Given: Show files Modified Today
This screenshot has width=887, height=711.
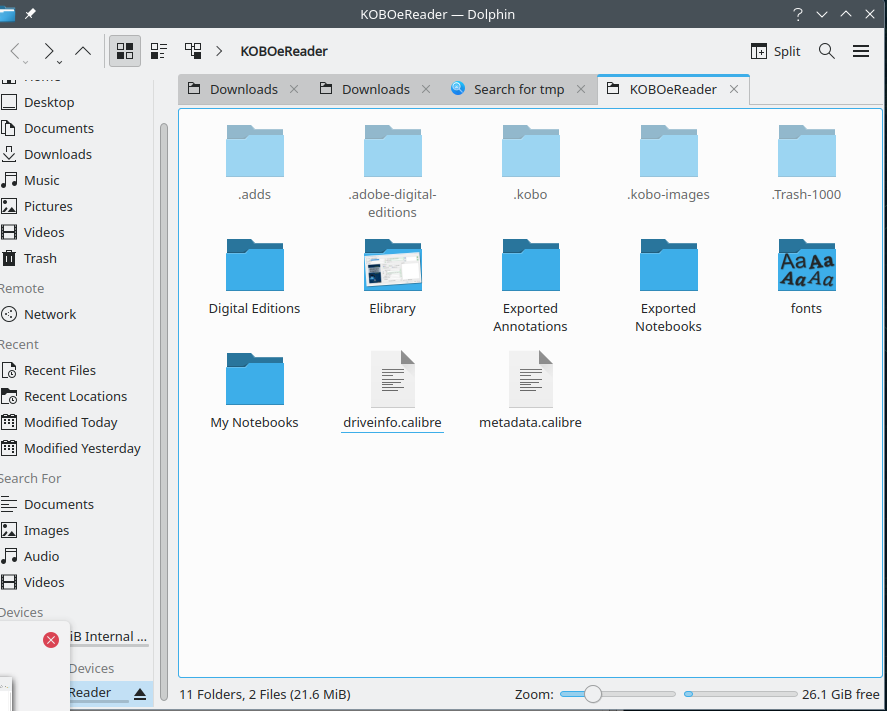Looking at the screenshot, I should (x=76, y=423).
